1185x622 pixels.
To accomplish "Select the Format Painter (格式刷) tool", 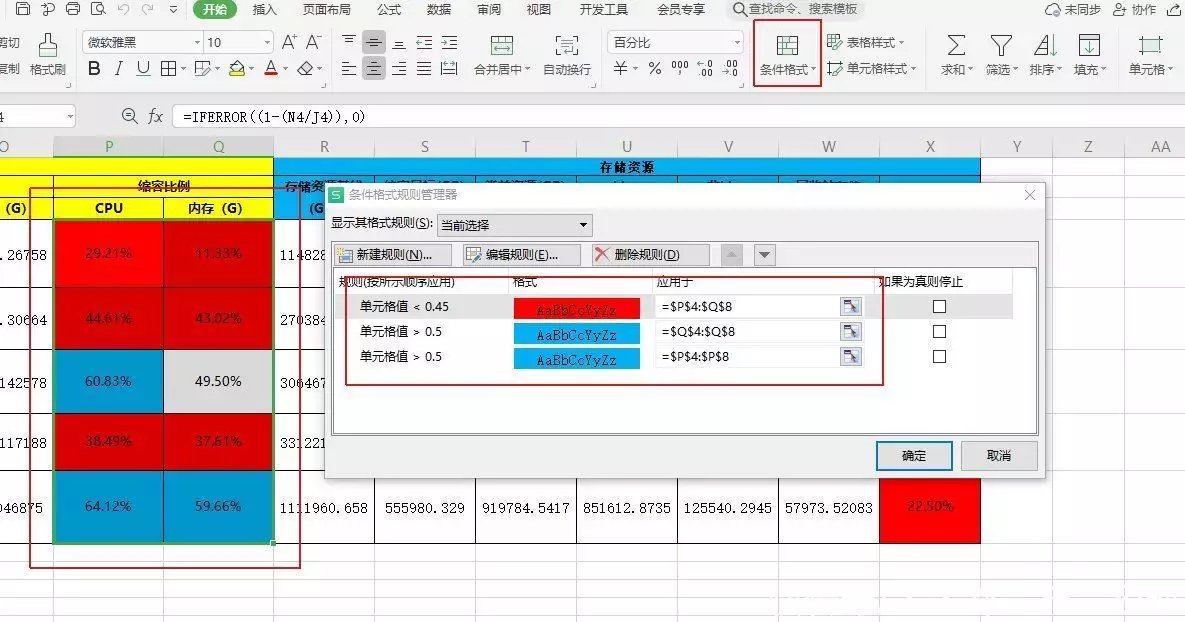I will [48, 54].
